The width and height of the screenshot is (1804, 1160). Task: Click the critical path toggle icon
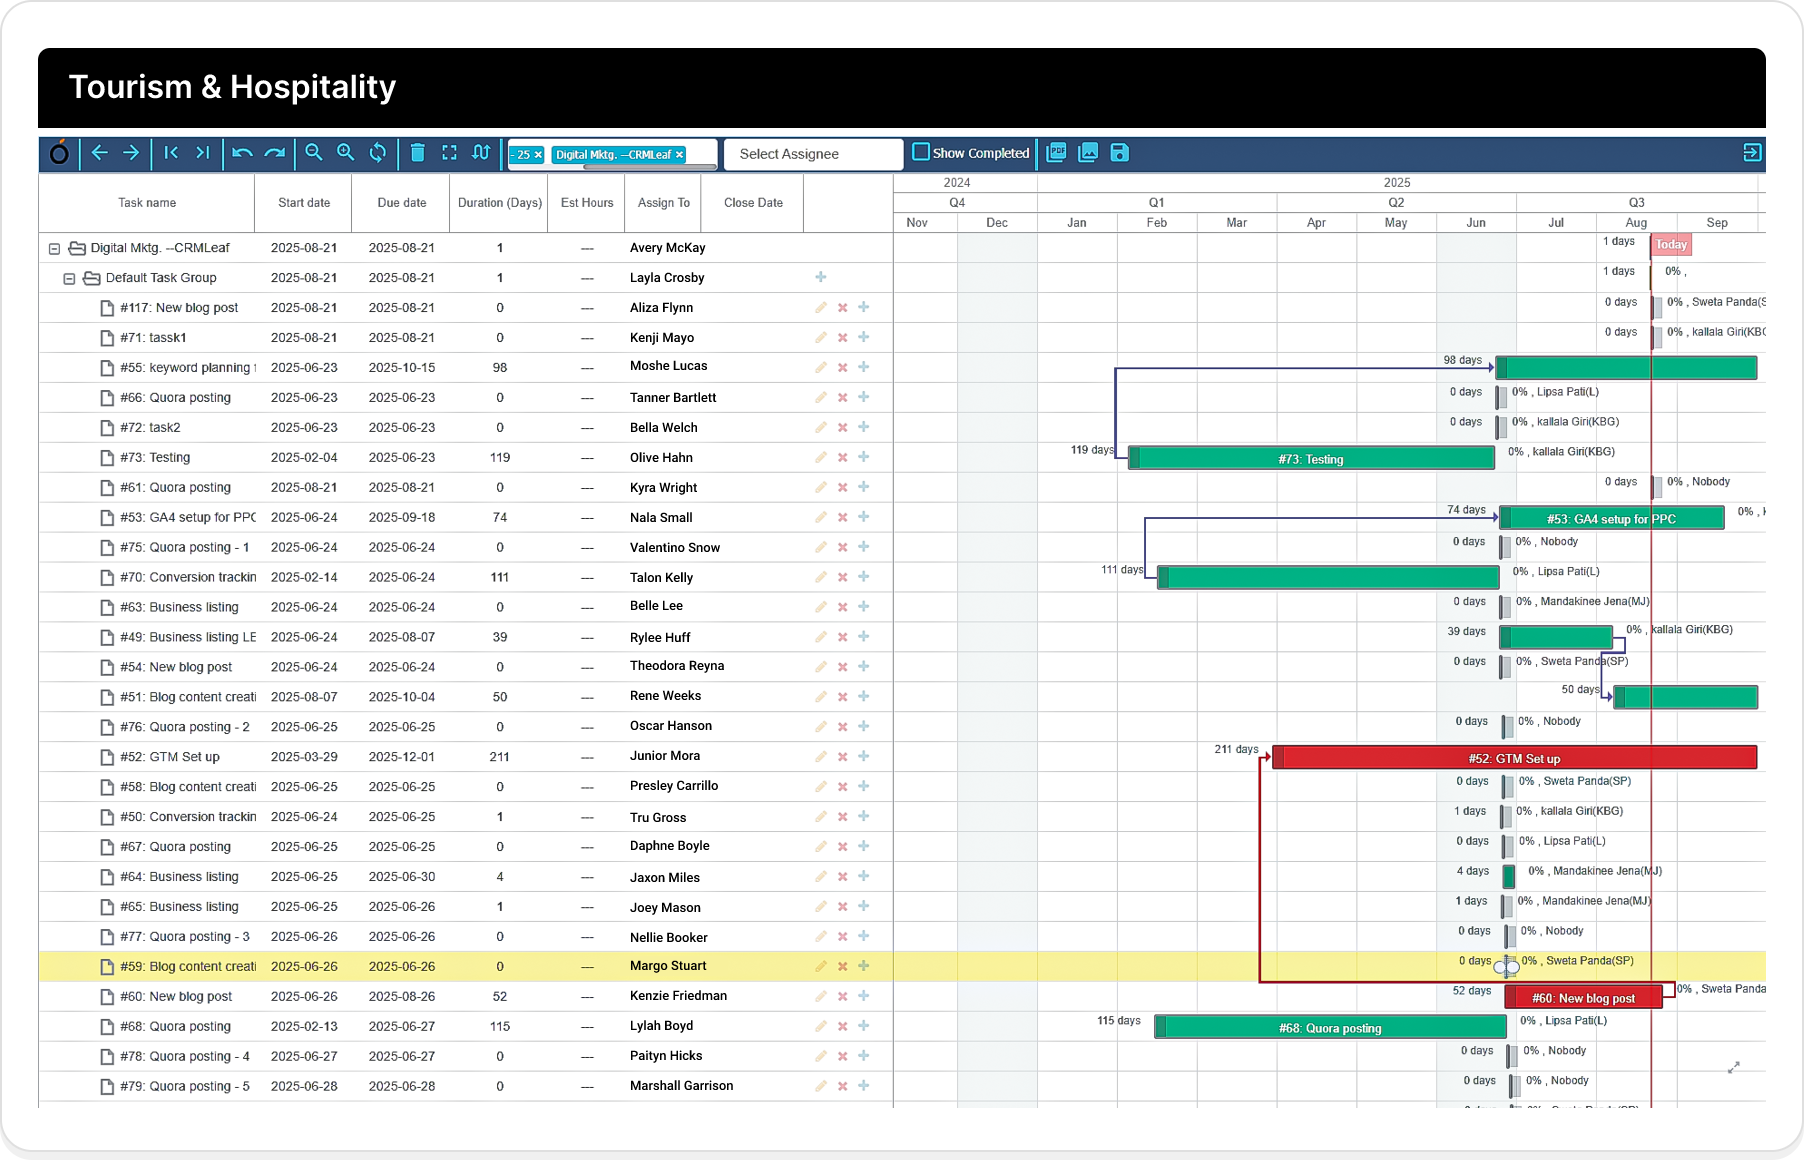coord(481,153)
